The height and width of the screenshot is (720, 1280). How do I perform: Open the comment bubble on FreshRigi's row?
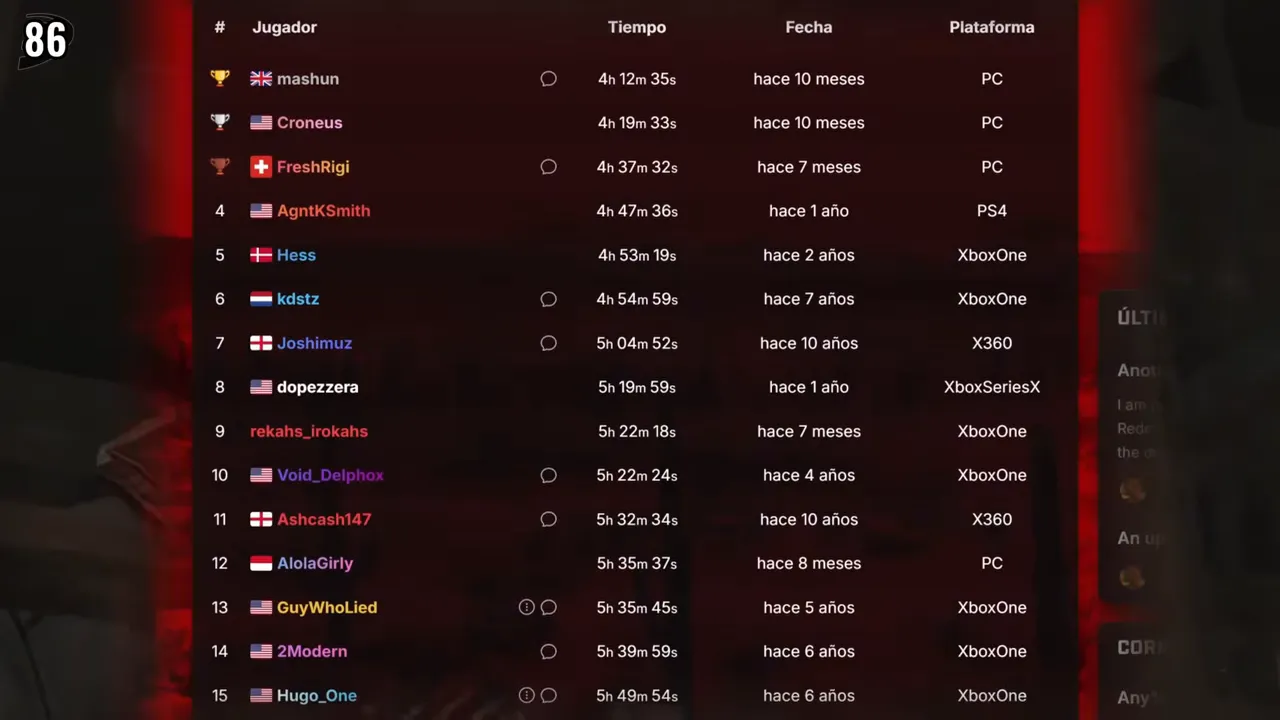(x=548, y=167)
